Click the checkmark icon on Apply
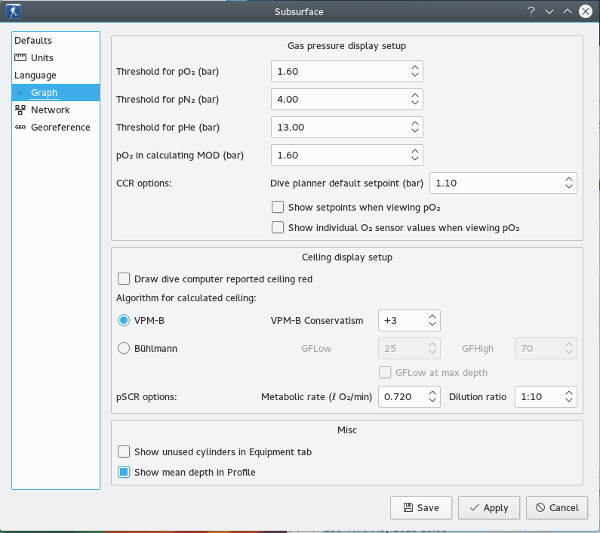Screen dimensions: 600x533 click(474, 507)
